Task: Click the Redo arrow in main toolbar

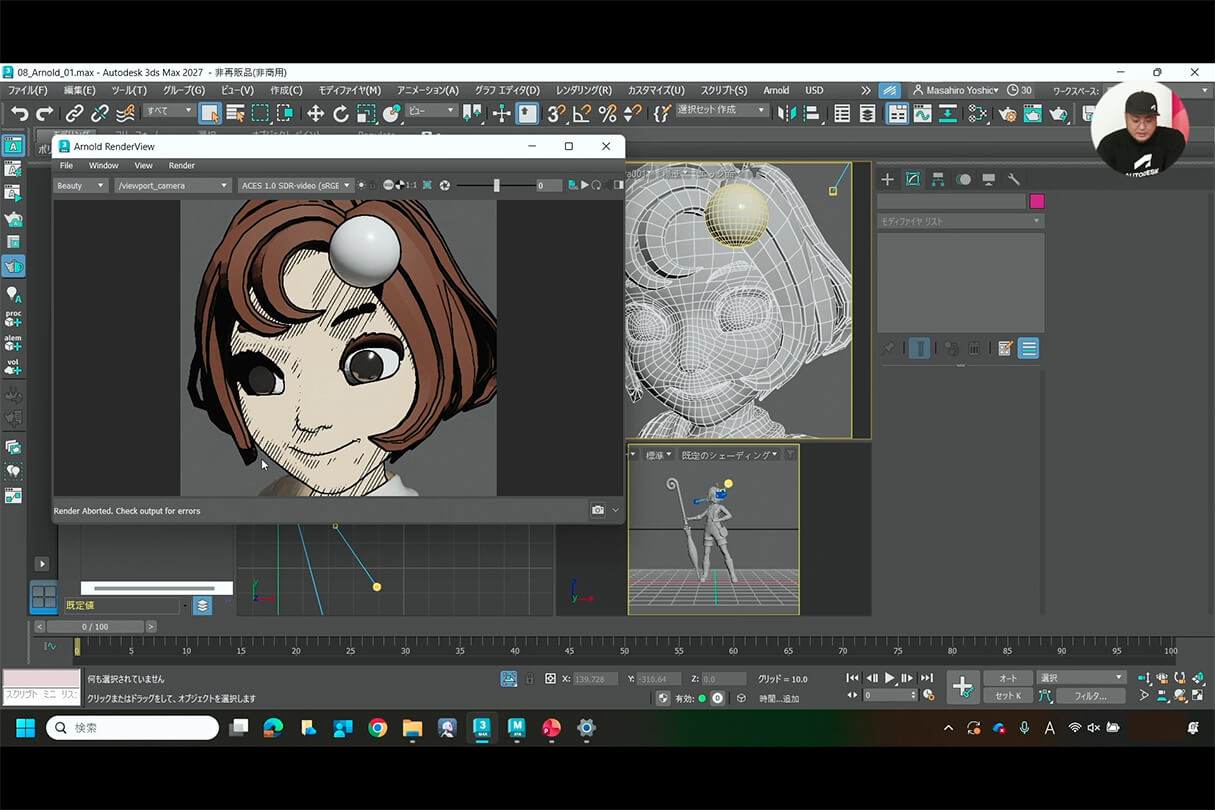Action: pos(46,114)
